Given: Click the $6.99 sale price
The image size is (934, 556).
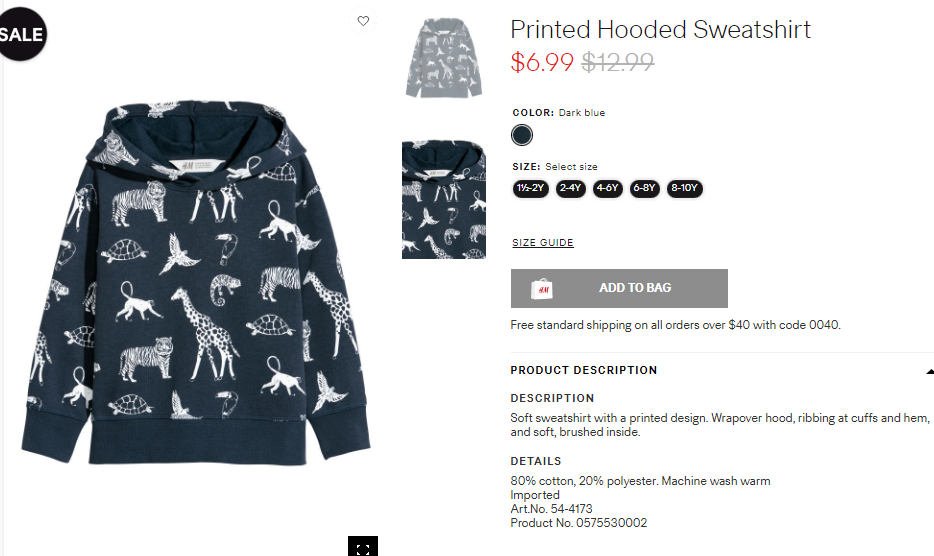Looking at the screenshot, I should click(x=542, y=62).
